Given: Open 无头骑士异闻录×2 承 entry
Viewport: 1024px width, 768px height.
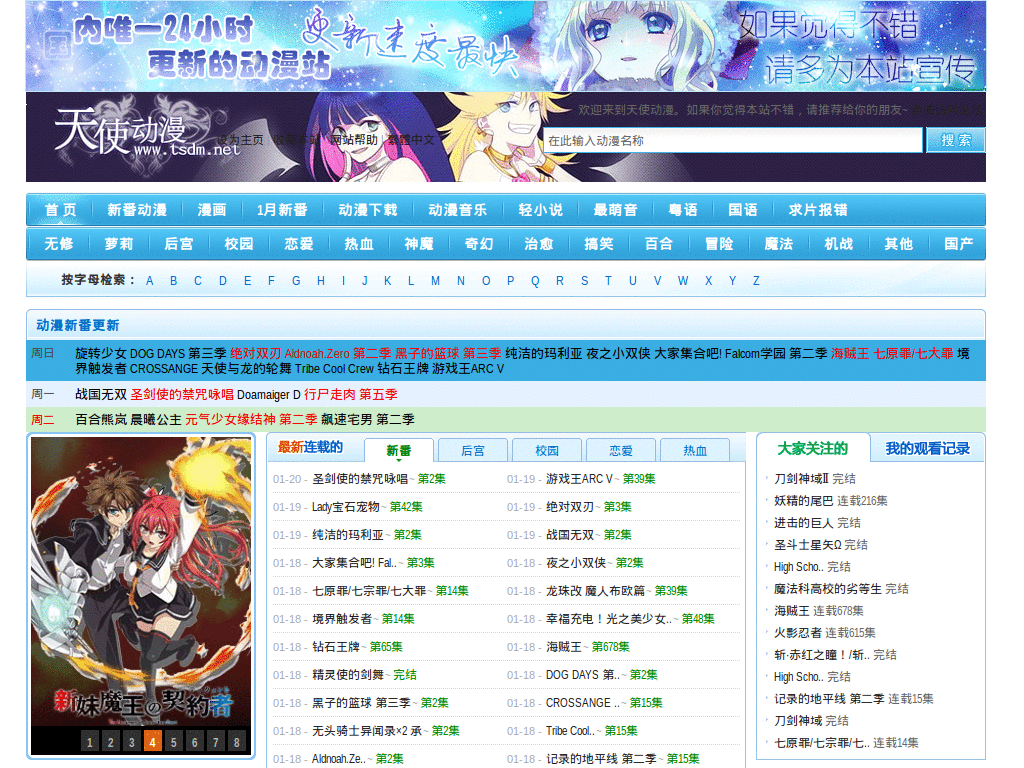Looking at the screenshot, I should click(367, 731).
